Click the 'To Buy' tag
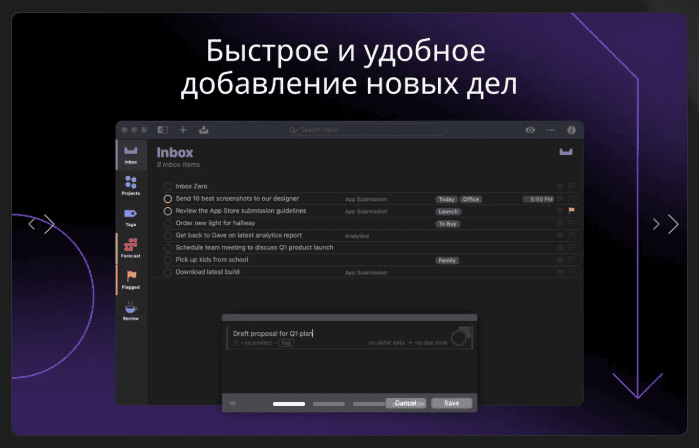This screenshot has height=448, width=699. coord(448,224)
